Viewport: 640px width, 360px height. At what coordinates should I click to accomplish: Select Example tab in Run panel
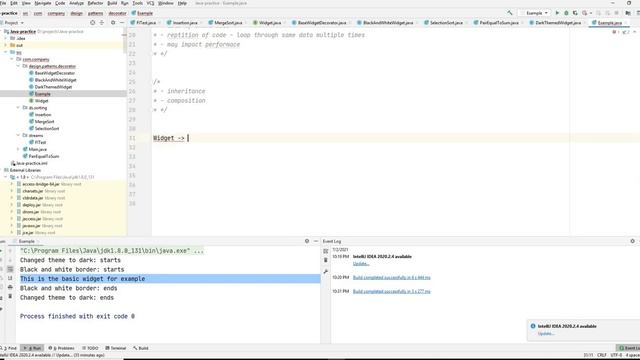tap(27, 242)
